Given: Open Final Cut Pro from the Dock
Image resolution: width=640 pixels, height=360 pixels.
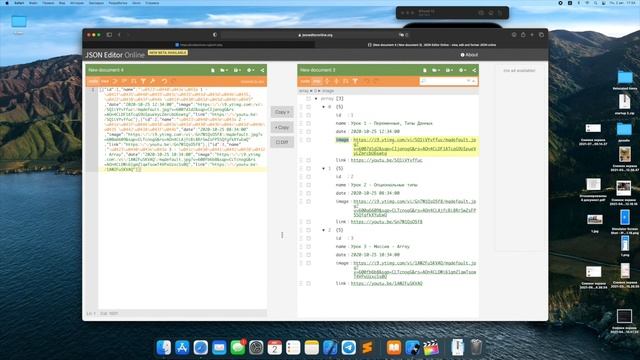Looking at the screenshot, I should pos(431,347).
